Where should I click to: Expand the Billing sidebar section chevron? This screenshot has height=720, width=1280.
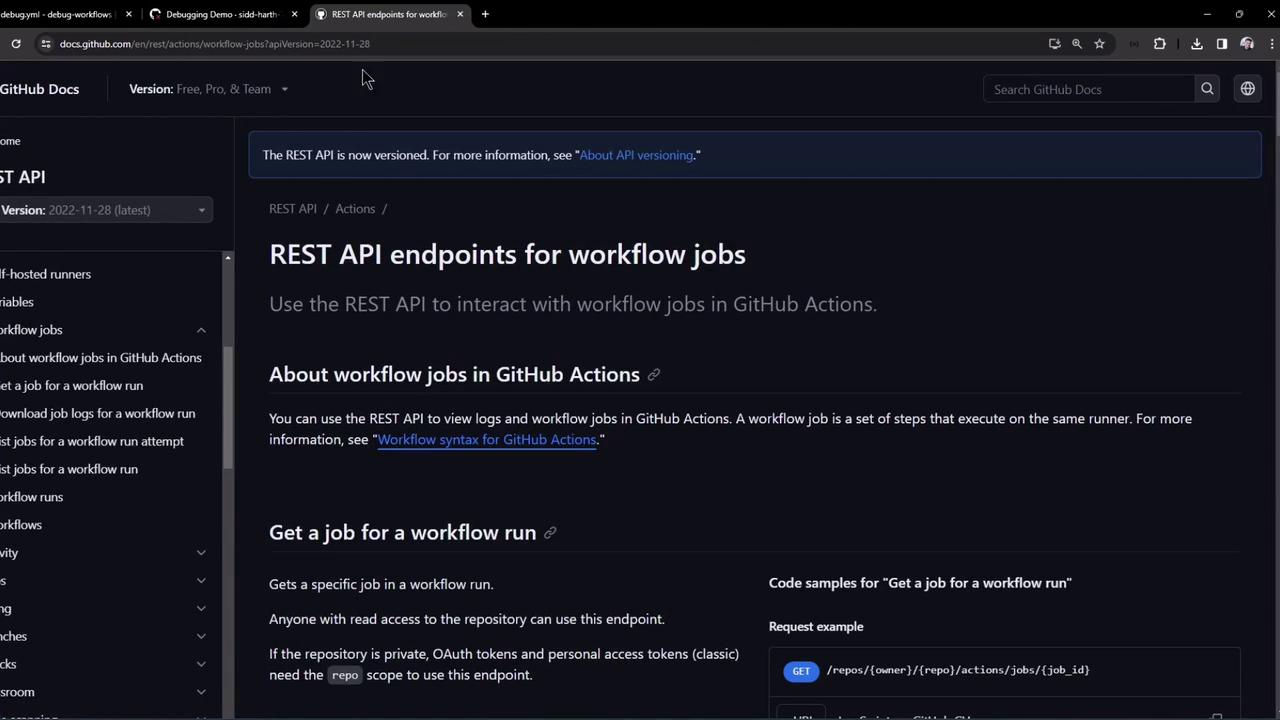click(201, 609)
